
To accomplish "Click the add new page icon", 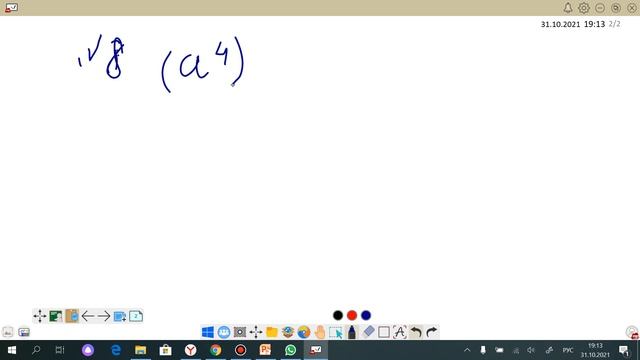I will tap(120, 316).
